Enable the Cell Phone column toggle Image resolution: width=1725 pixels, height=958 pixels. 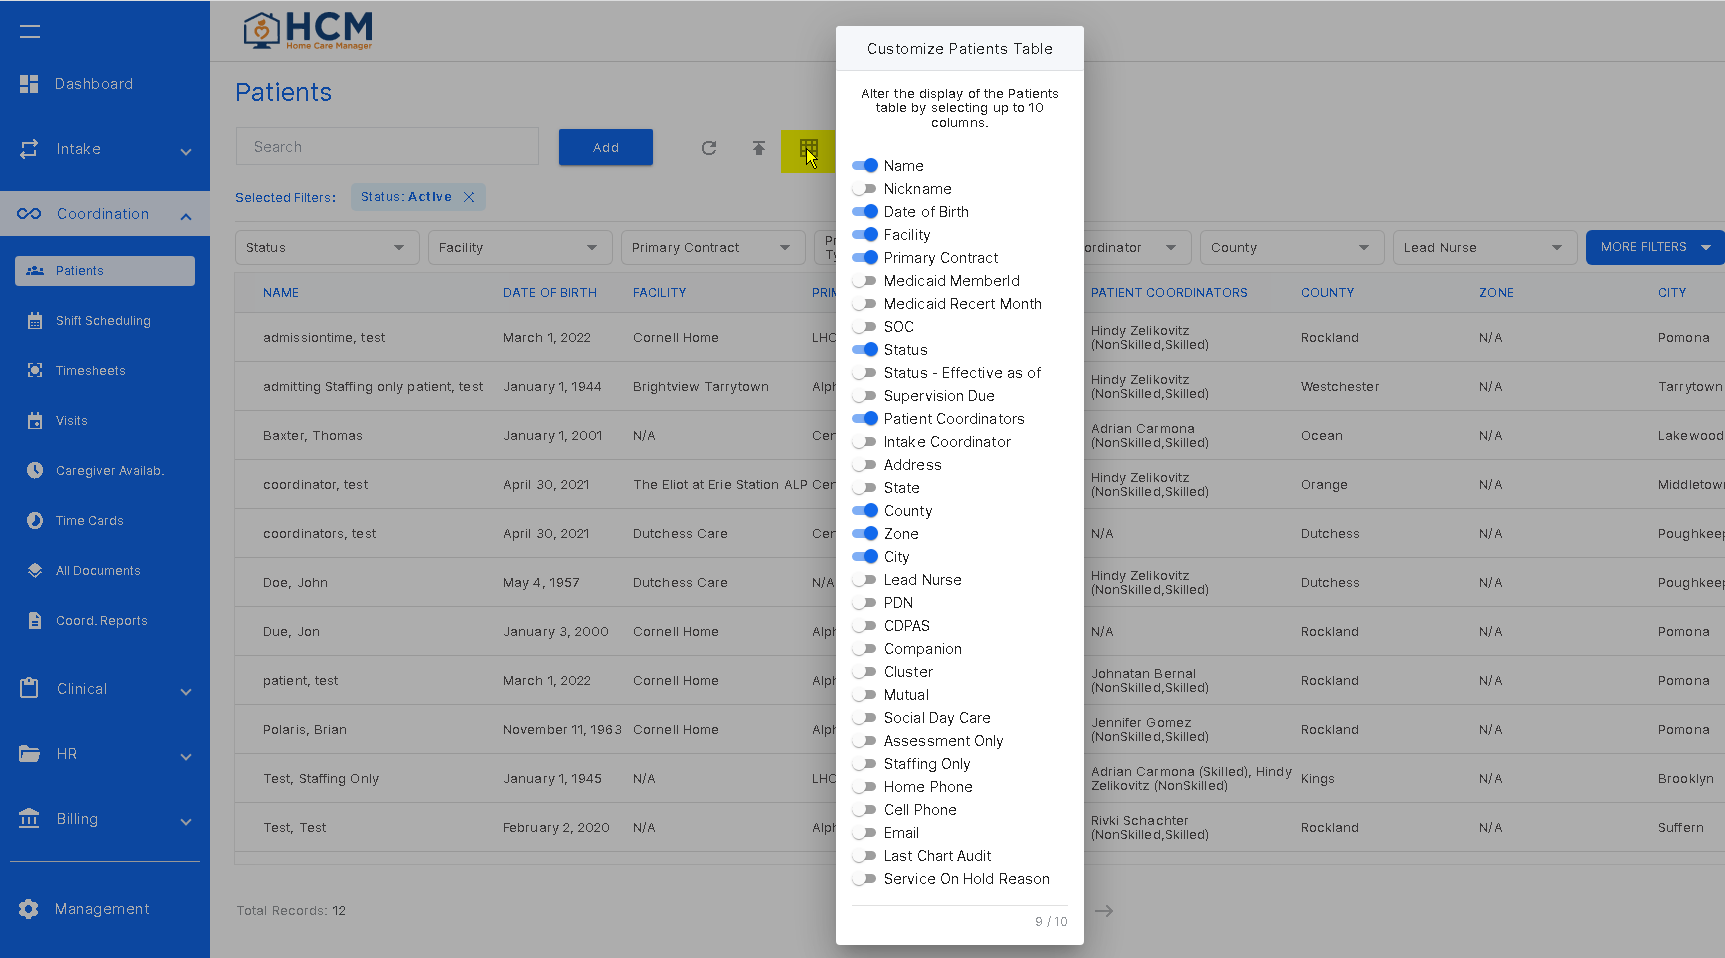tap(865, 810)
